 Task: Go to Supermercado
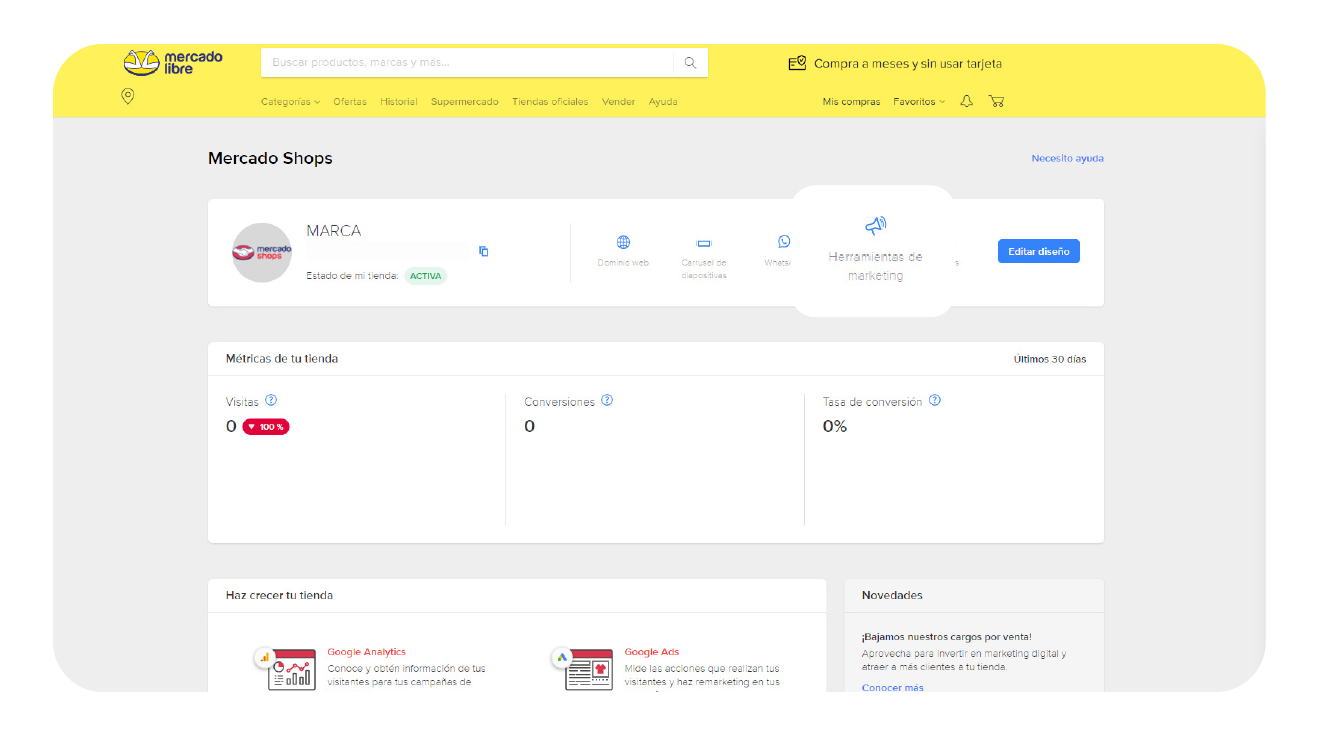click(x=465, y=102)
